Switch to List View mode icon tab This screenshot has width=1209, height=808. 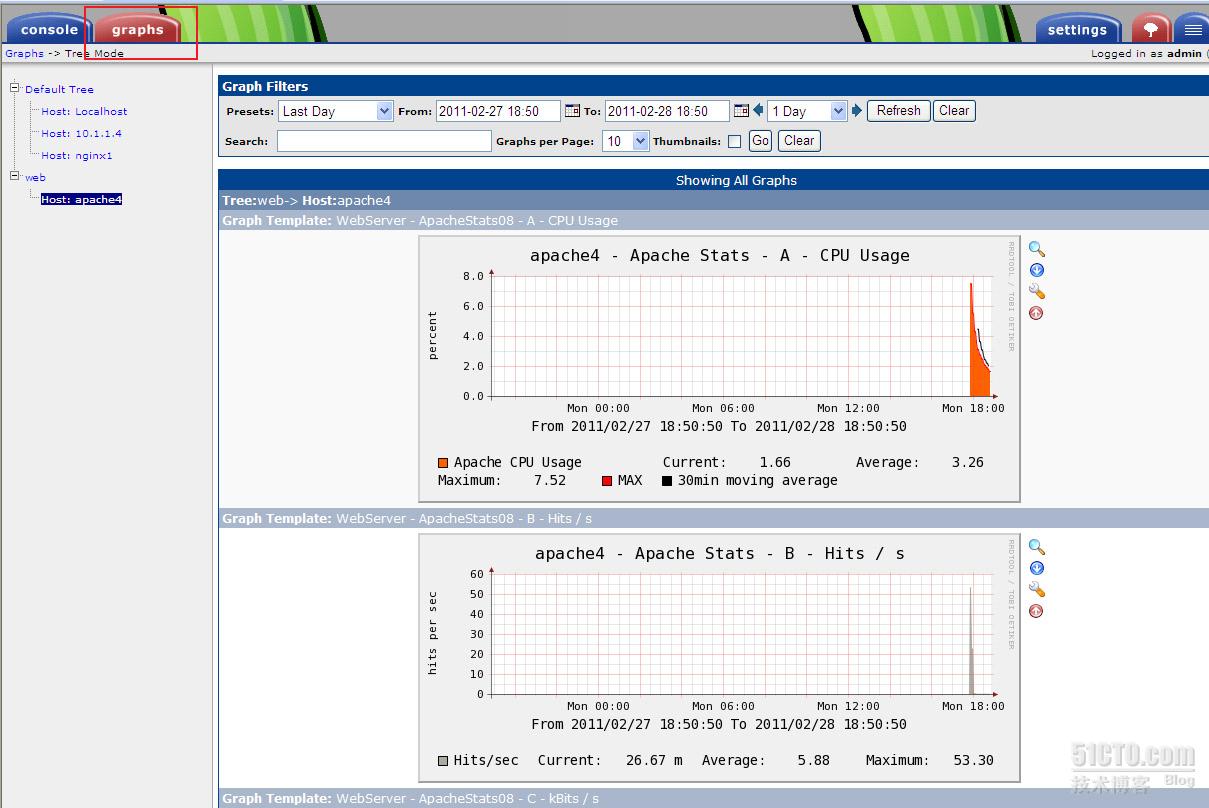1192,29
